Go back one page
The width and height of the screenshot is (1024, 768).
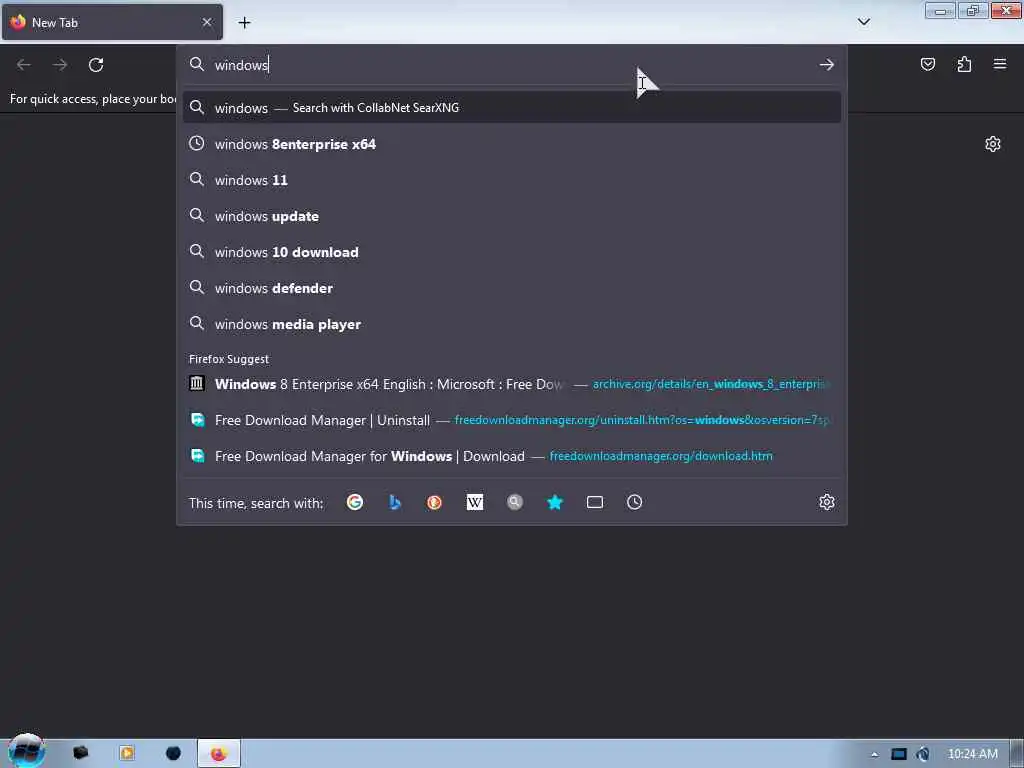click(24, 65)
